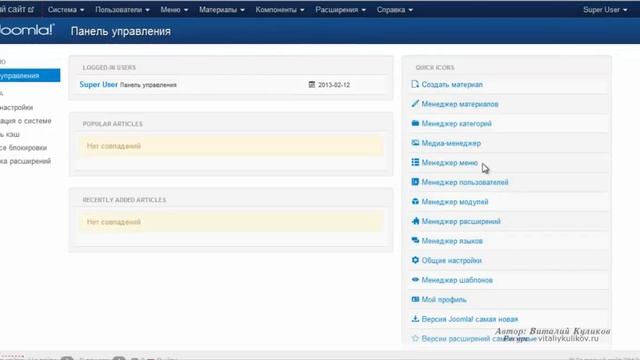
Task: Click the list icon for Менеджер меню
Action: click(x=415, y=162)
